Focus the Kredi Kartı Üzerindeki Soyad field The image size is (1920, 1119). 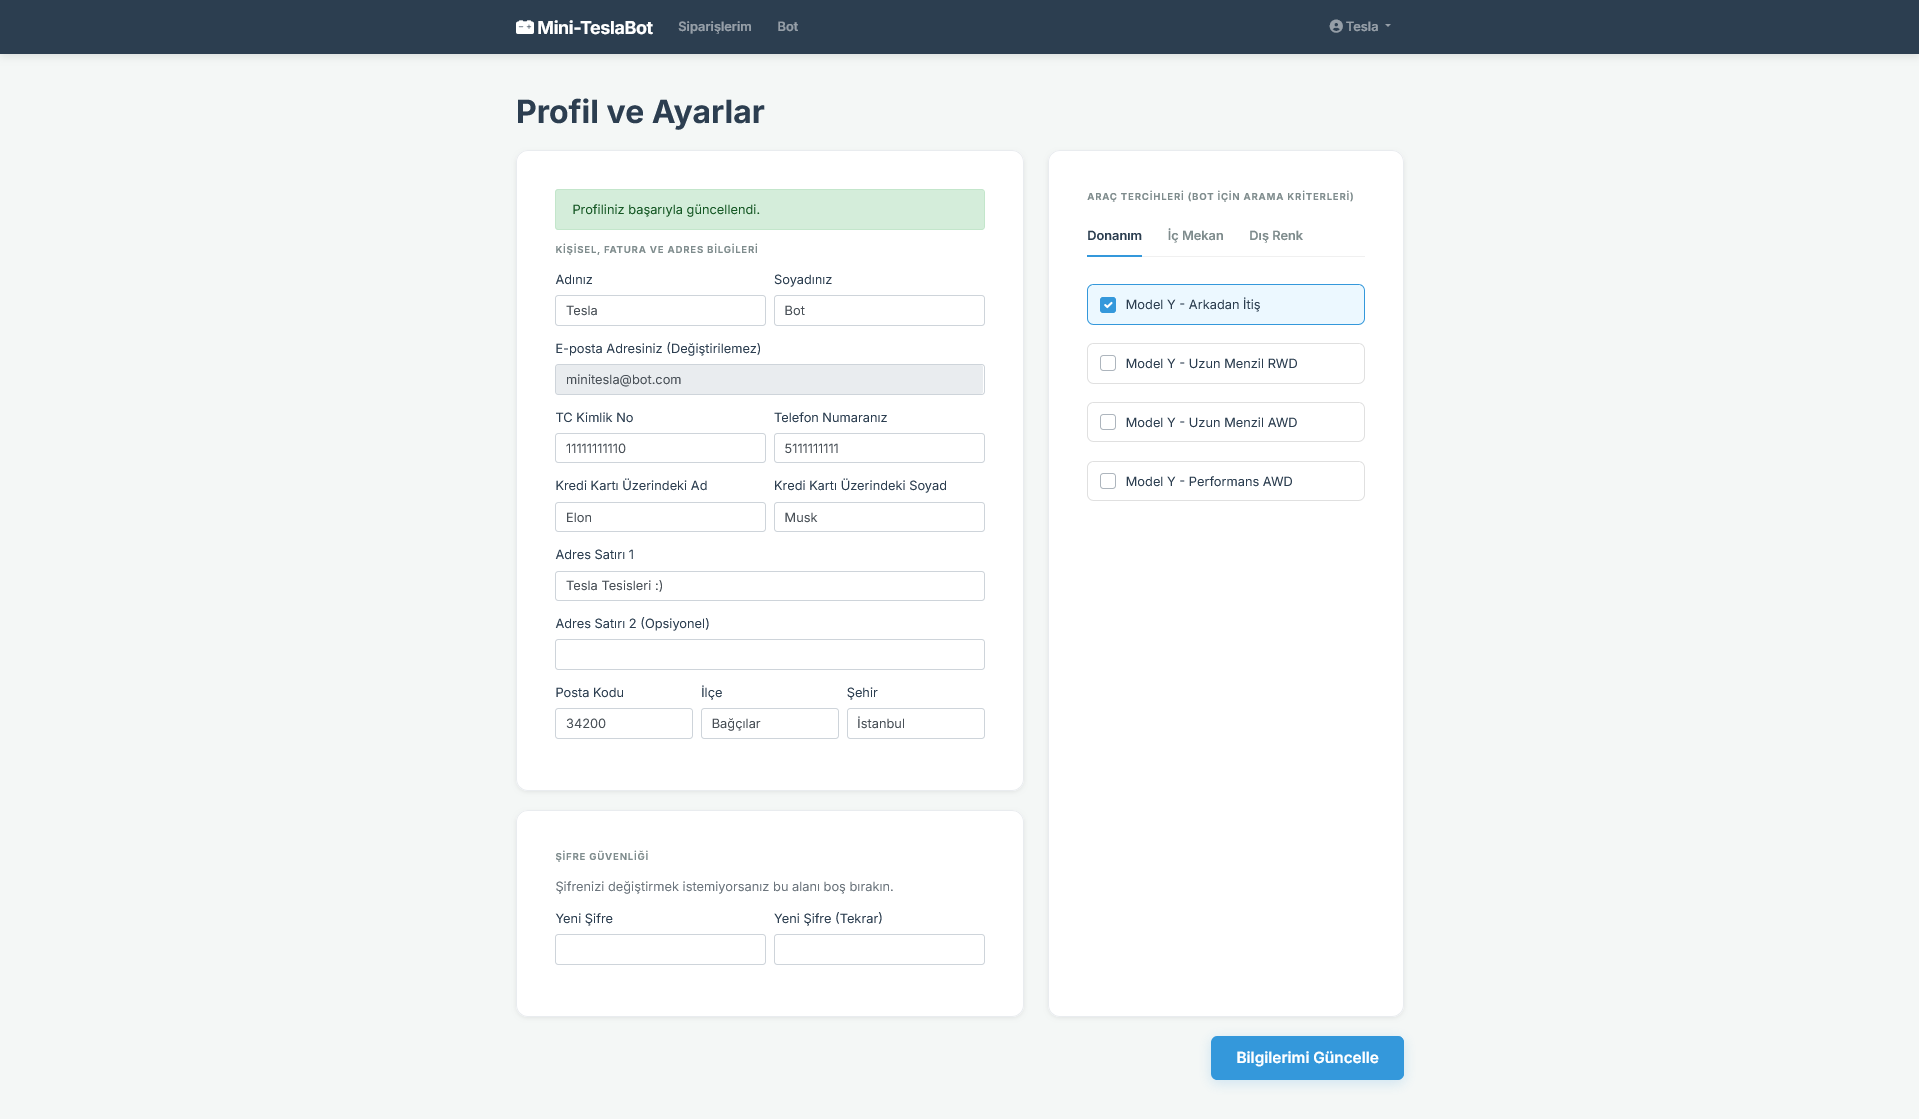pos(879,517)
